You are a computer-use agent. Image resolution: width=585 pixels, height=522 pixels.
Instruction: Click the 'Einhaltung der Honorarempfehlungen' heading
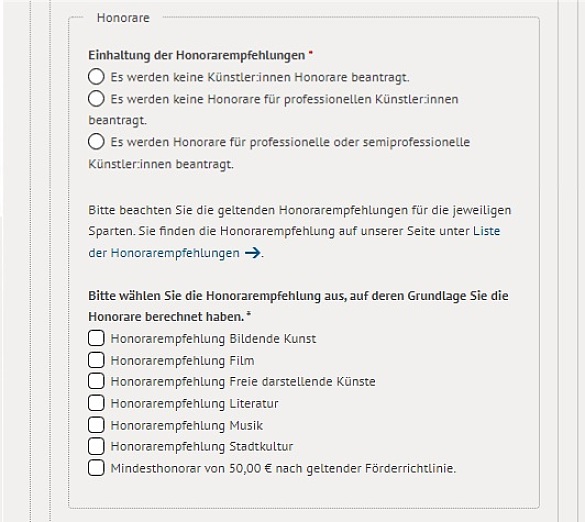[197, 55]
